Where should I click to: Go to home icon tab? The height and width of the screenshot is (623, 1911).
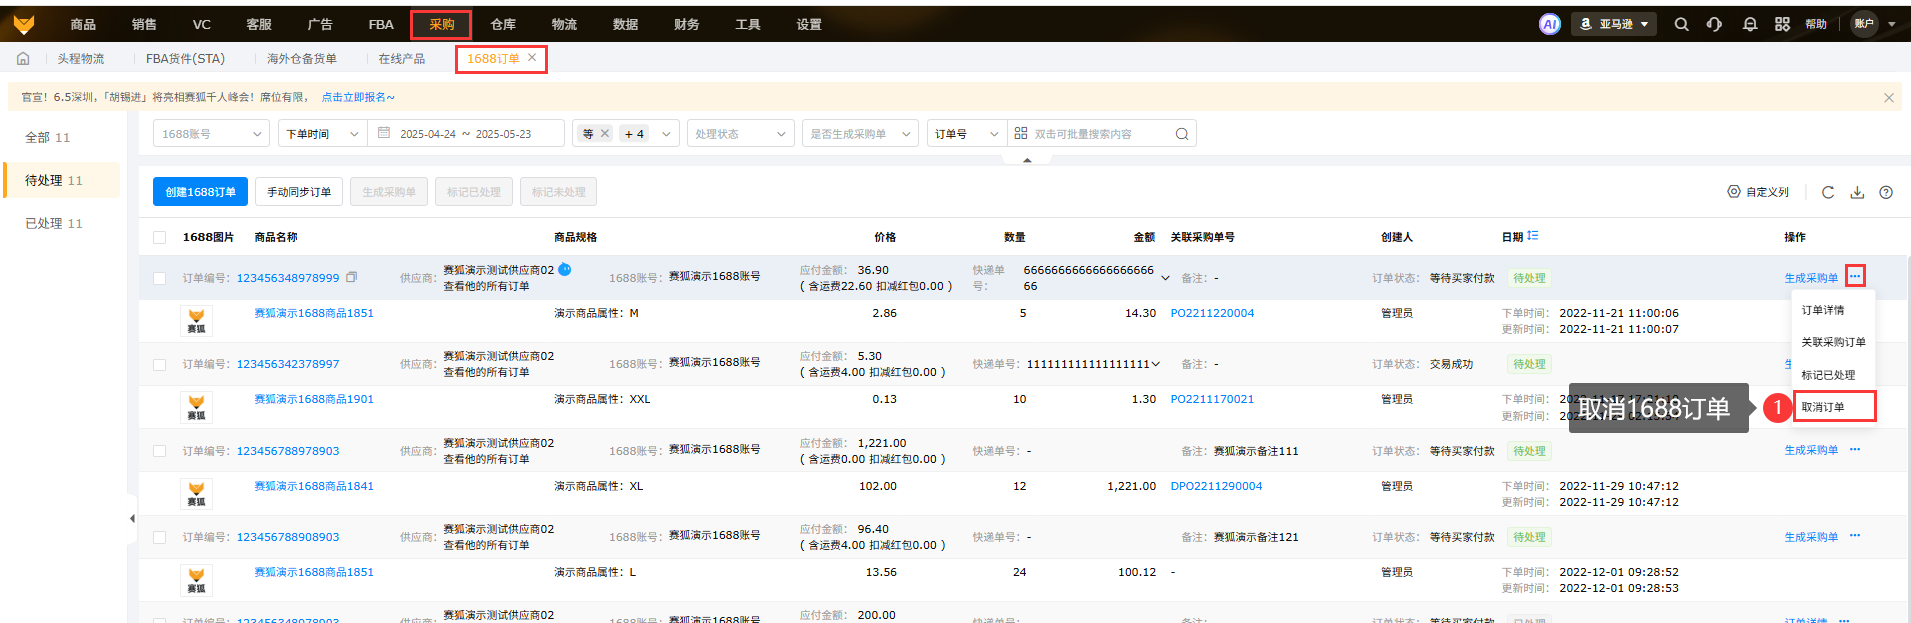23,59
